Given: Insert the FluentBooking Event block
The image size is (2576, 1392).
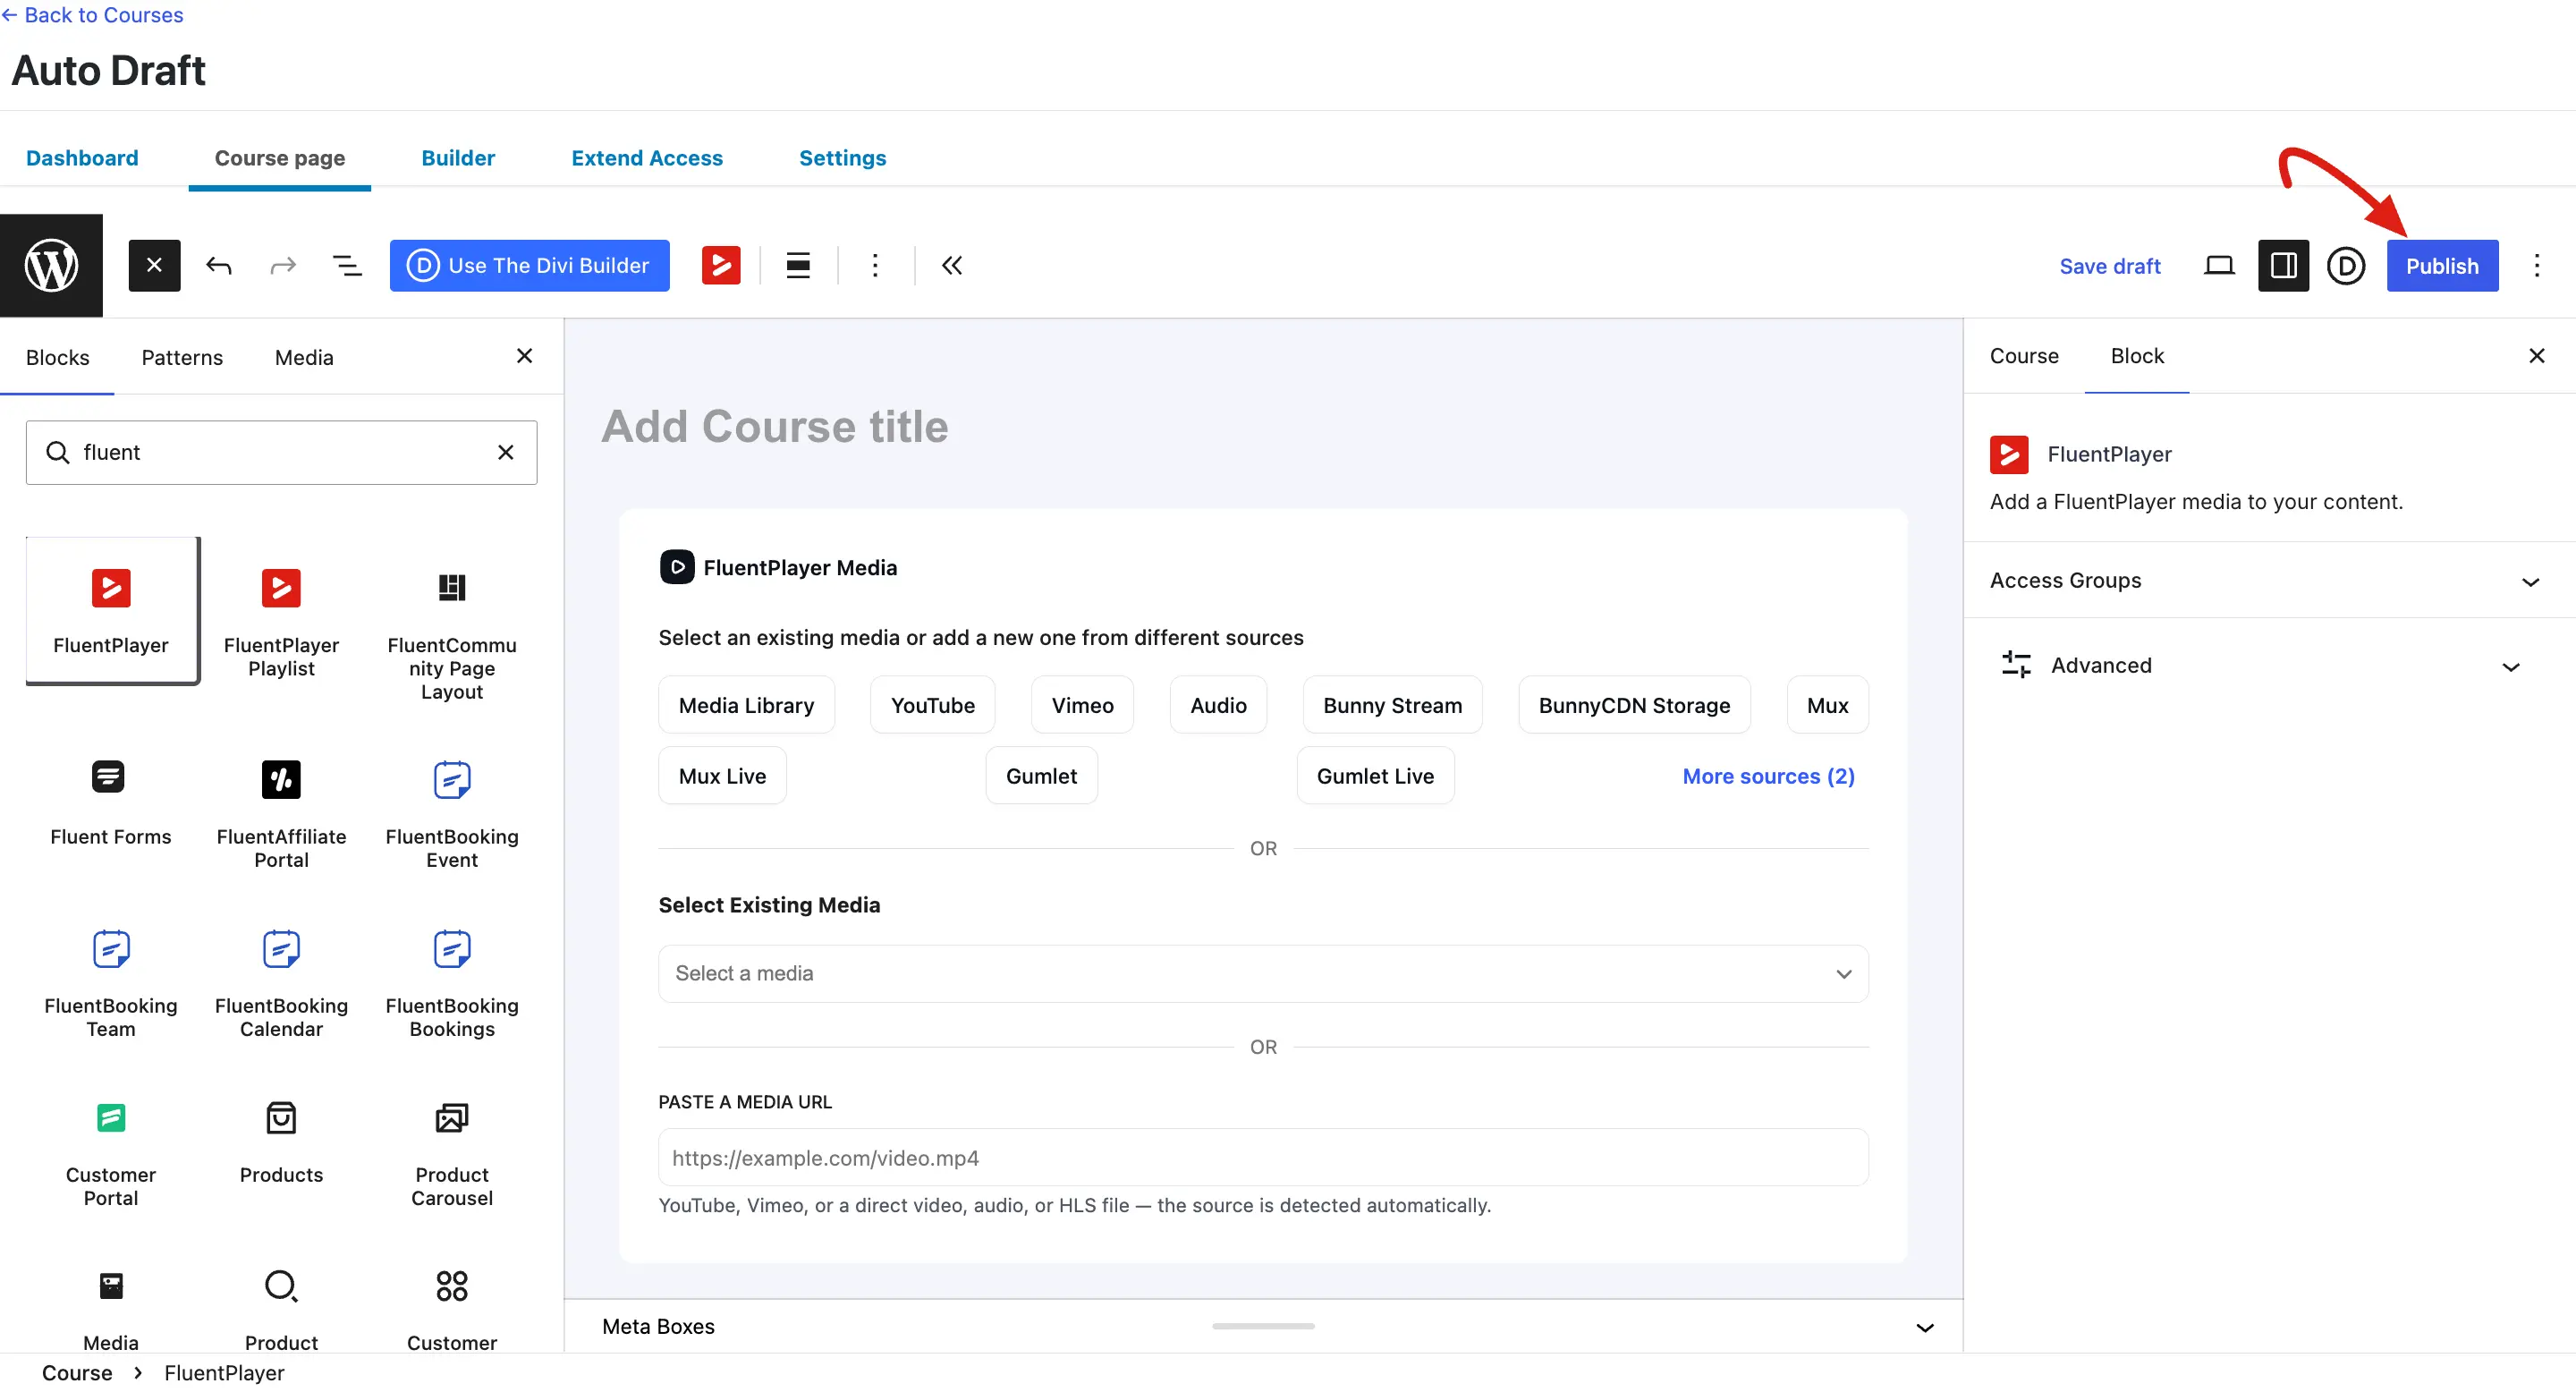Looking at the screenshot, I should pos(452,813).
